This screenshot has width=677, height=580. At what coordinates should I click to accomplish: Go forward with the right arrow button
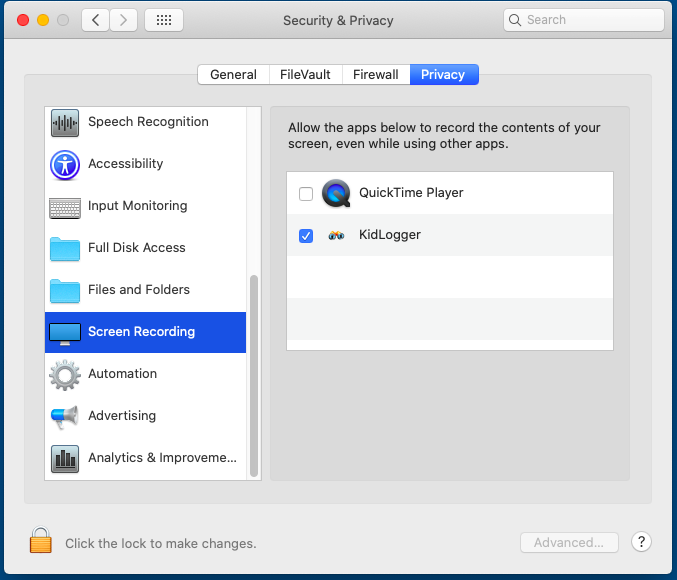click(x=123, y=20)
